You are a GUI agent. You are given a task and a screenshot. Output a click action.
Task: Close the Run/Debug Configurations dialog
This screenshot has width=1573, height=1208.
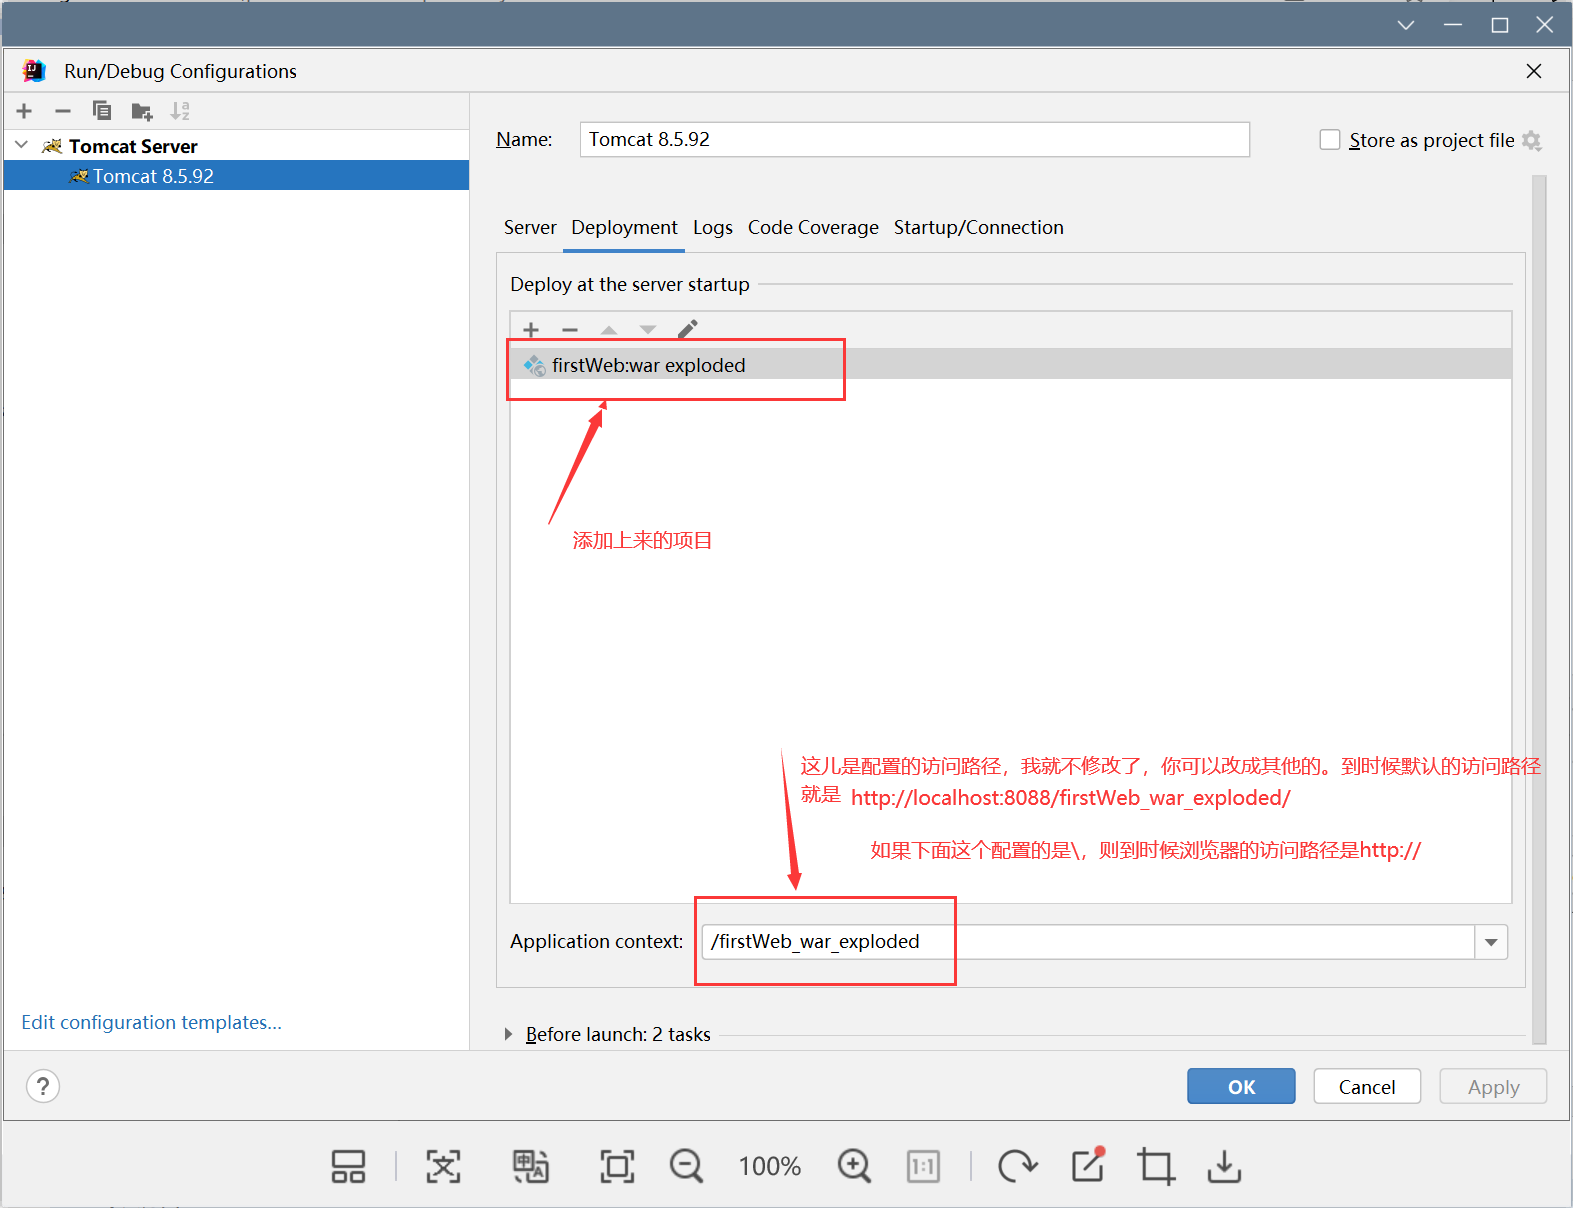pyautogui.click(x=1534, y=71)
